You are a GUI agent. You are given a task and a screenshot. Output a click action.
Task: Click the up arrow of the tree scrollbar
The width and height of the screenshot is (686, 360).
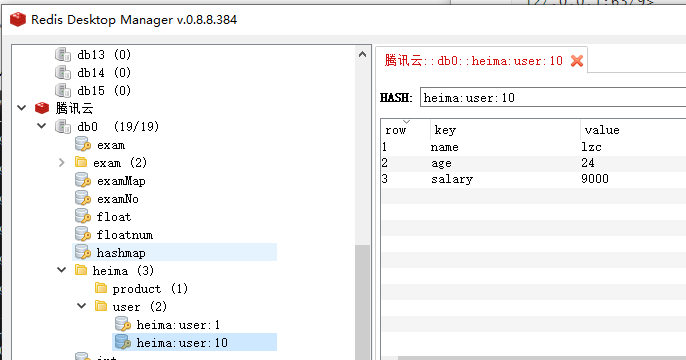(362, 55)
